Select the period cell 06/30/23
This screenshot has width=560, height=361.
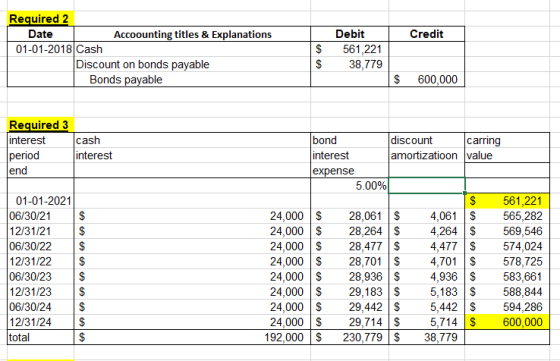[x=40, y=277]
